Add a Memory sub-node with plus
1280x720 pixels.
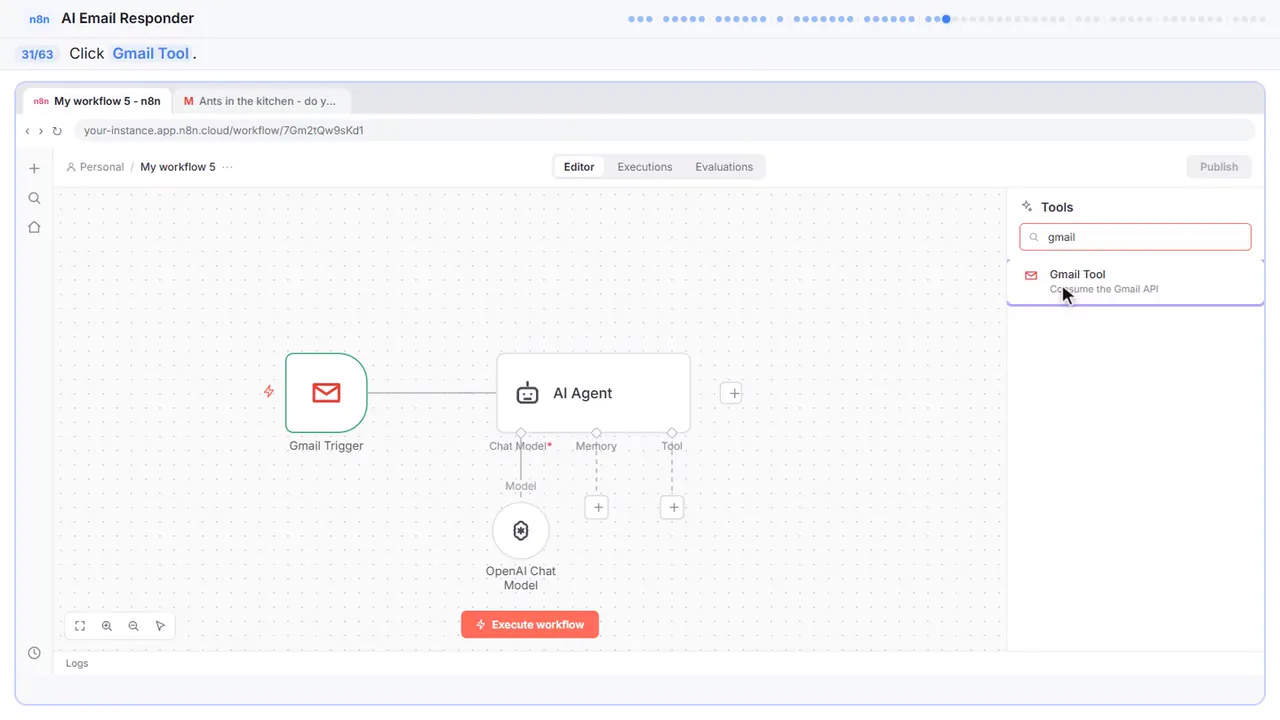point(597,508)
